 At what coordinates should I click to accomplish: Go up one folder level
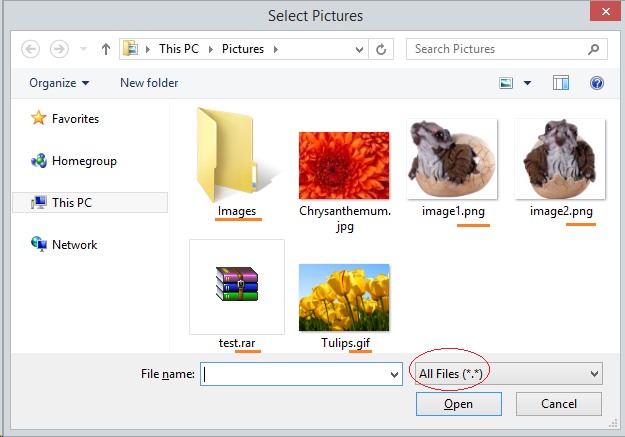106,49
